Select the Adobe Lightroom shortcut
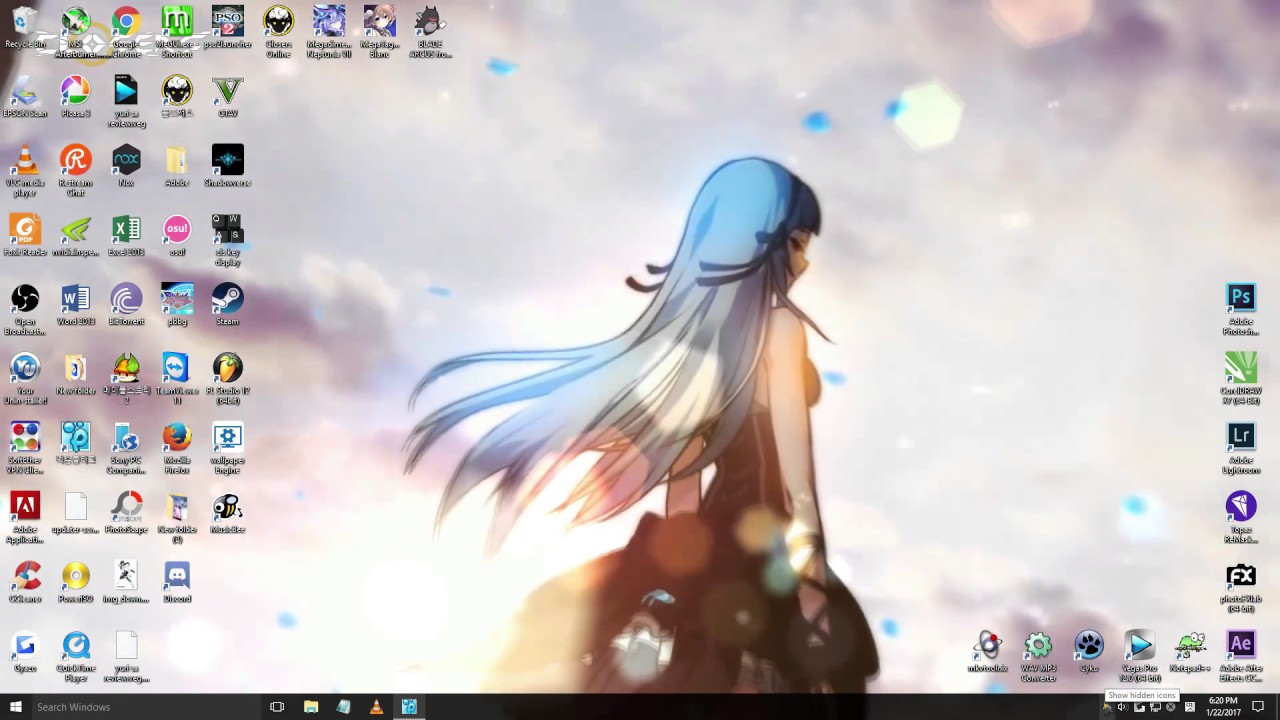 pos(1241,447)
